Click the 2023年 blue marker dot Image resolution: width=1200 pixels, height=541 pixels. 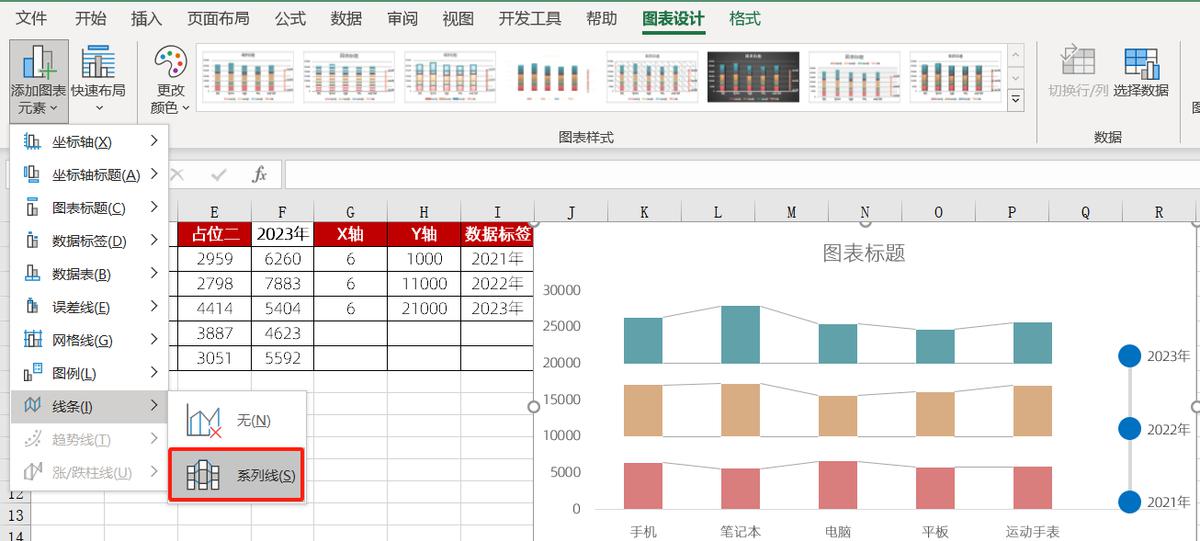point(1129,355)
